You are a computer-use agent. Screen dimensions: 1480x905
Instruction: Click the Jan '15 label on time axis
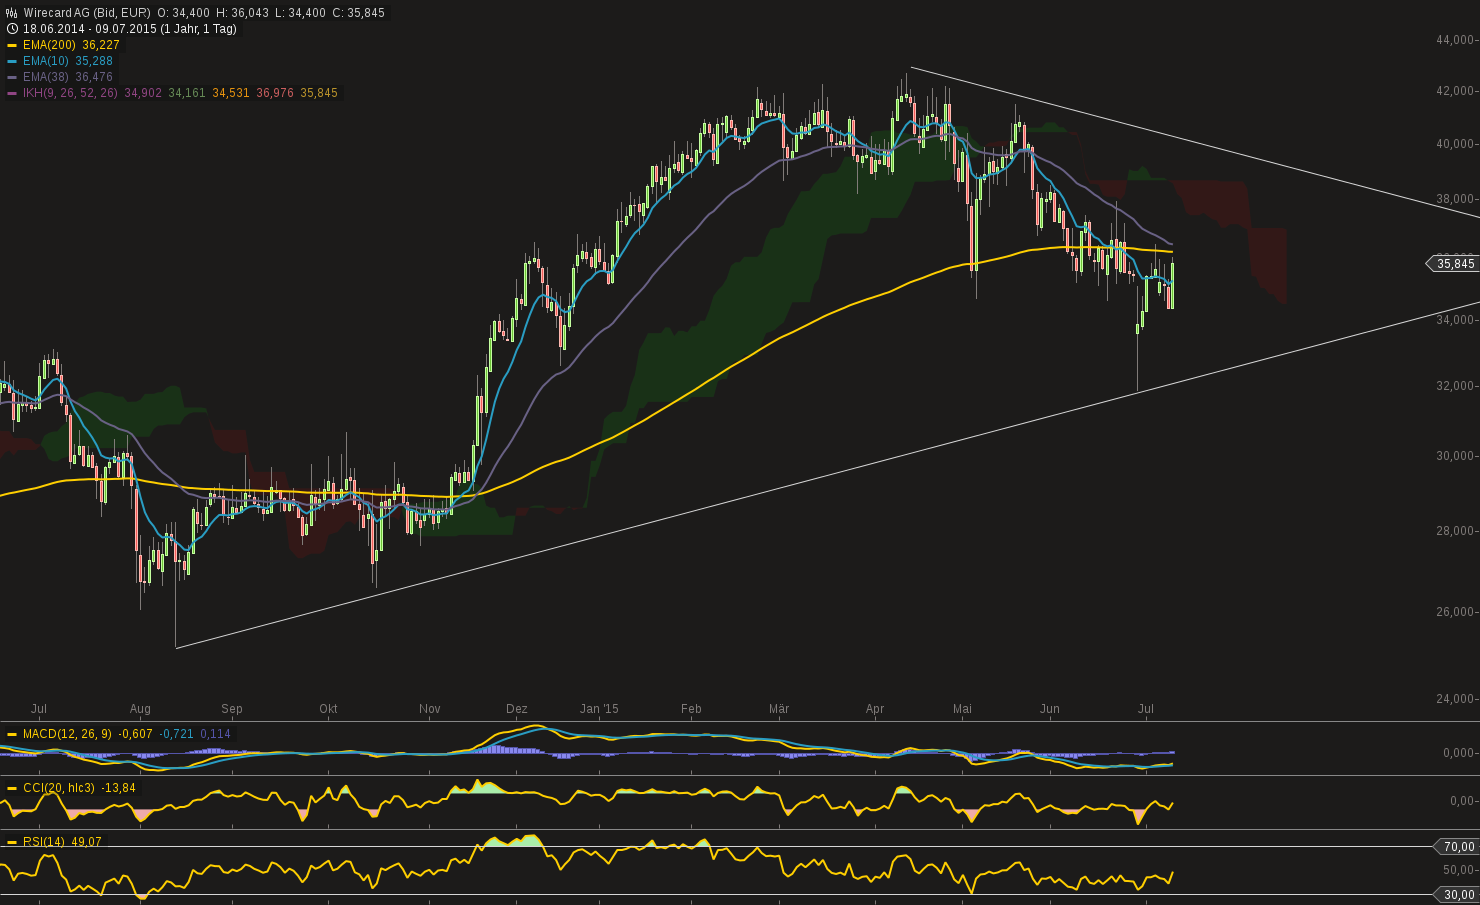599,709
